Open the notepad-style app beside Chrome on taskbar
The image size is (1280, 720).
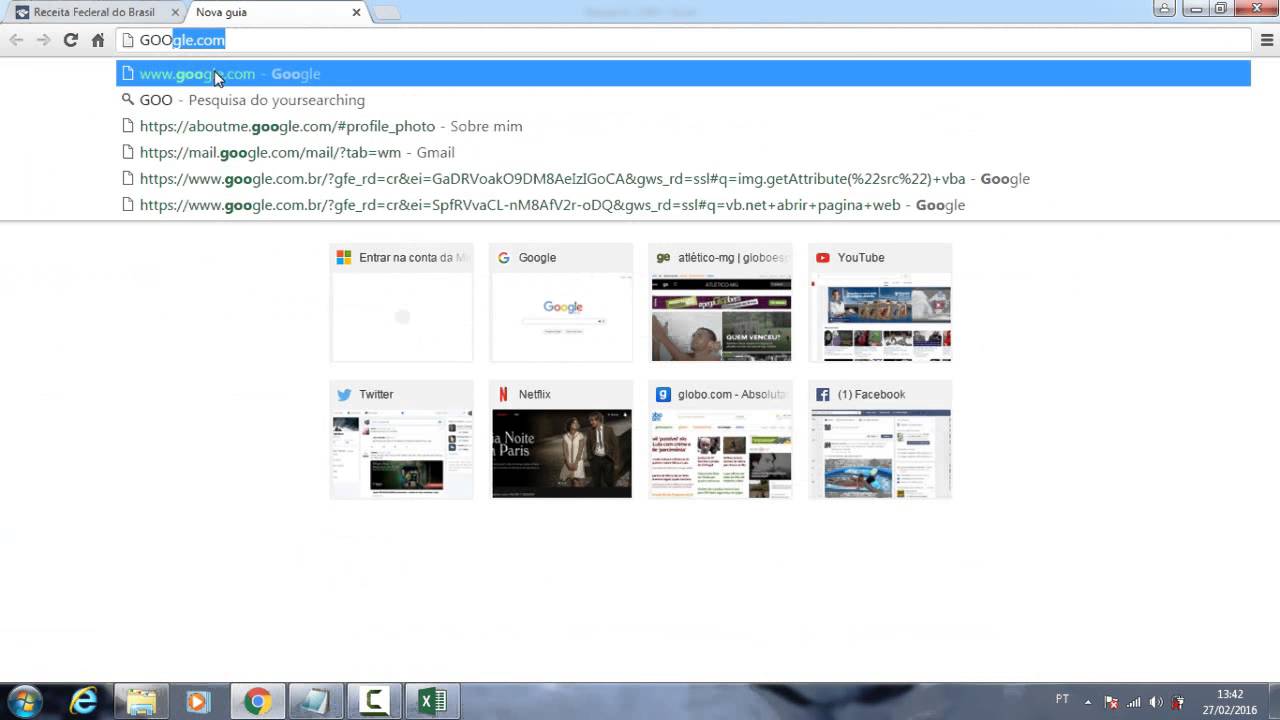coord(316,702)
